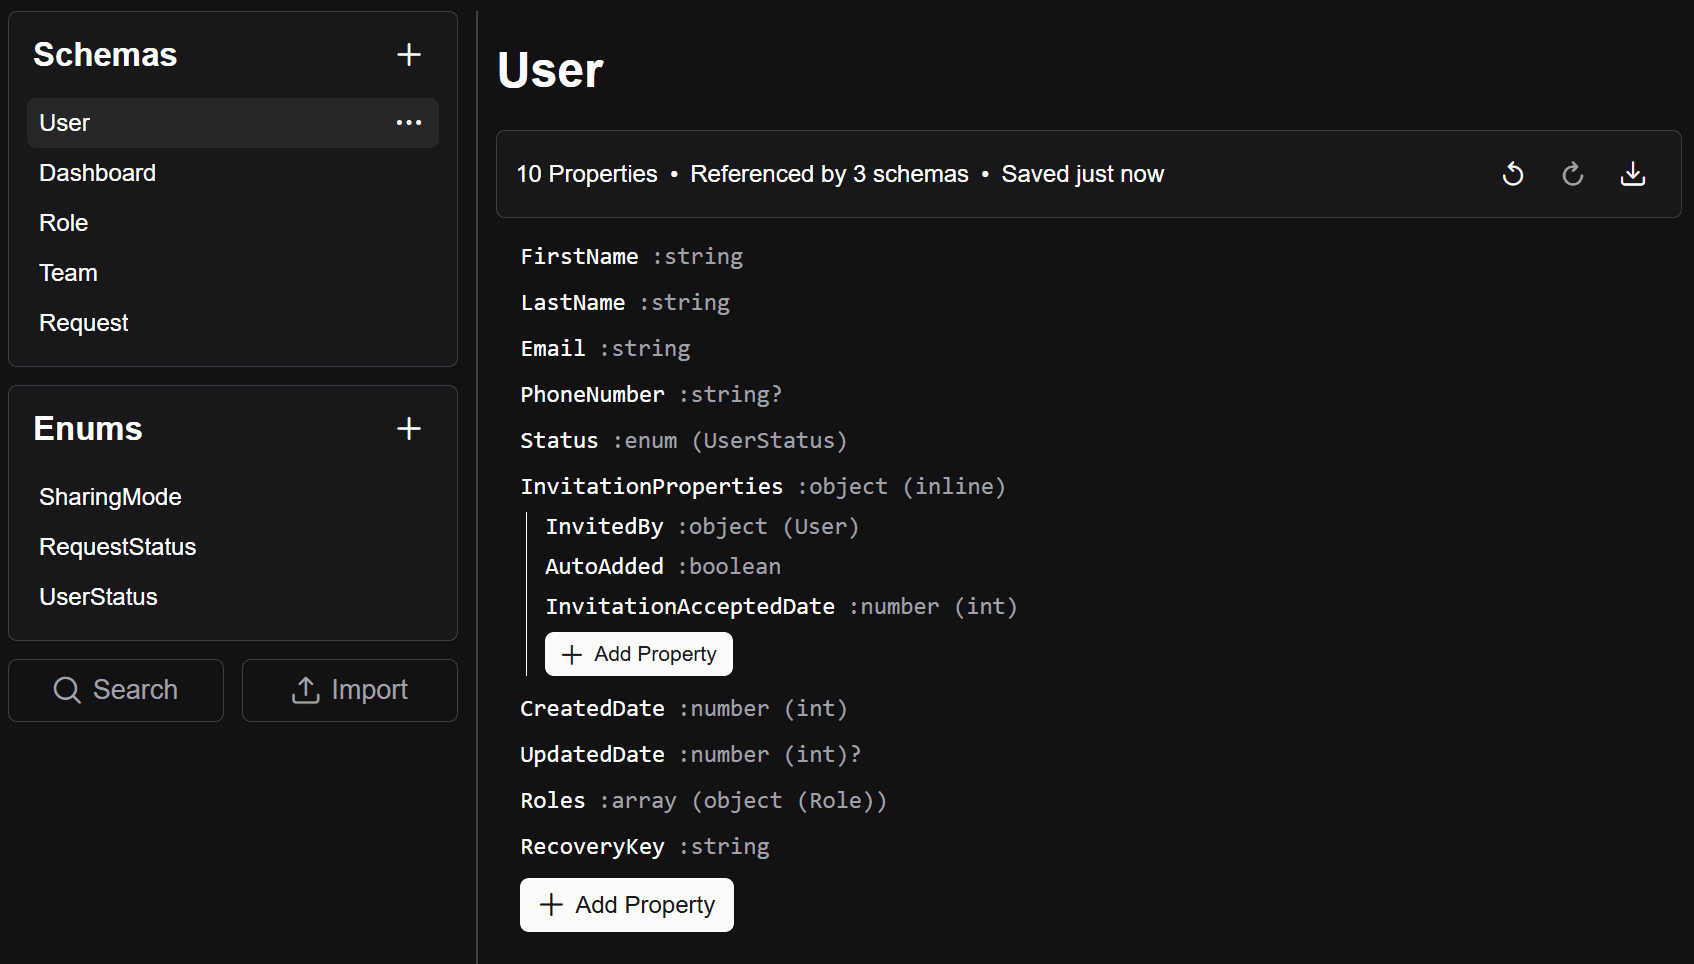The width and height of the screenshot is (1694, 964).
Task: Click the undo icon in header bar
Action: tap(1513, 174)
